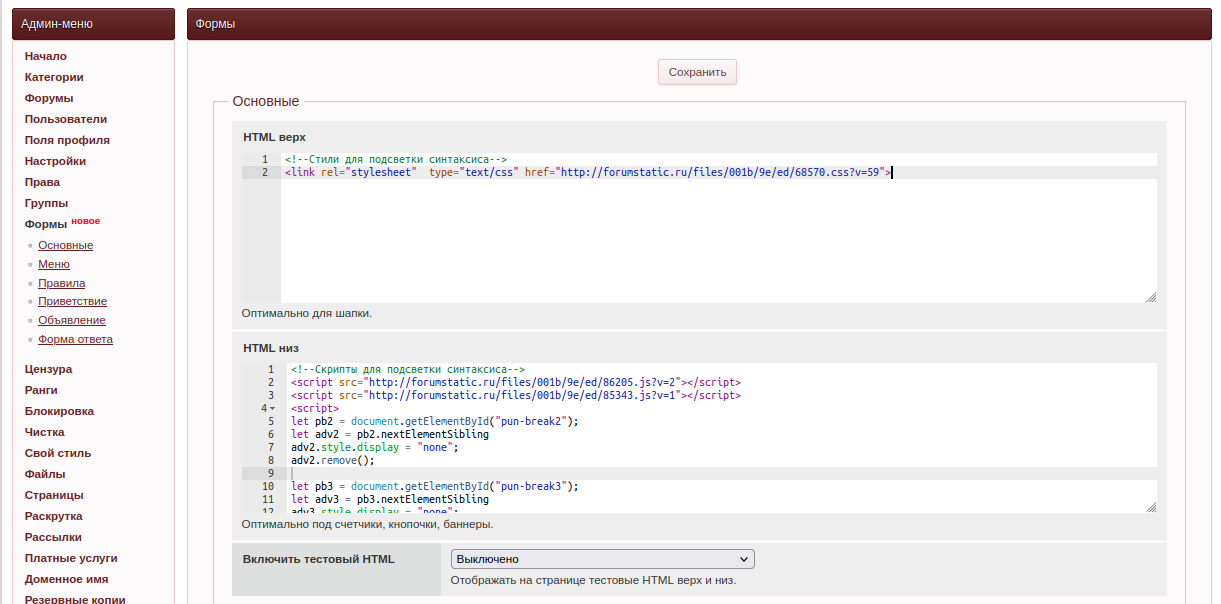Grab the HTML низ editor resize handle
Image resolution: width=1221 pixels, height=604 pixels.
coord(1151,507)
